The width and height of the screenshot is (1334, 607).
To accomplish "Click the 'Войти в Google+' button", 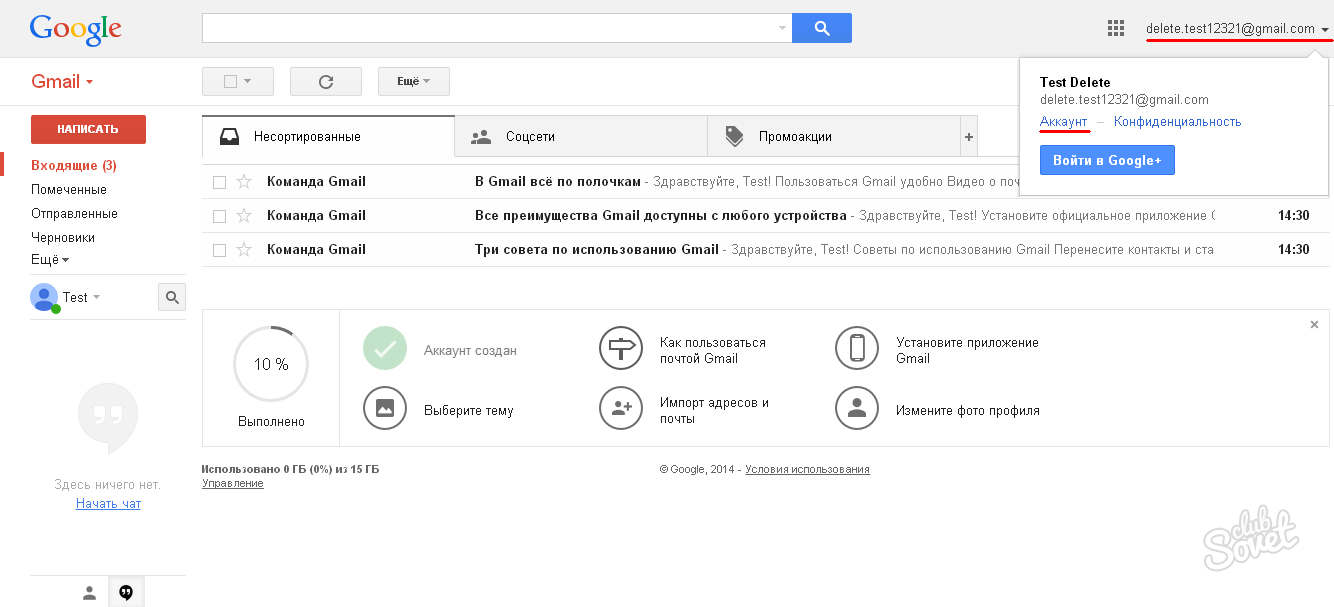I will click(x=1107, y=160).
